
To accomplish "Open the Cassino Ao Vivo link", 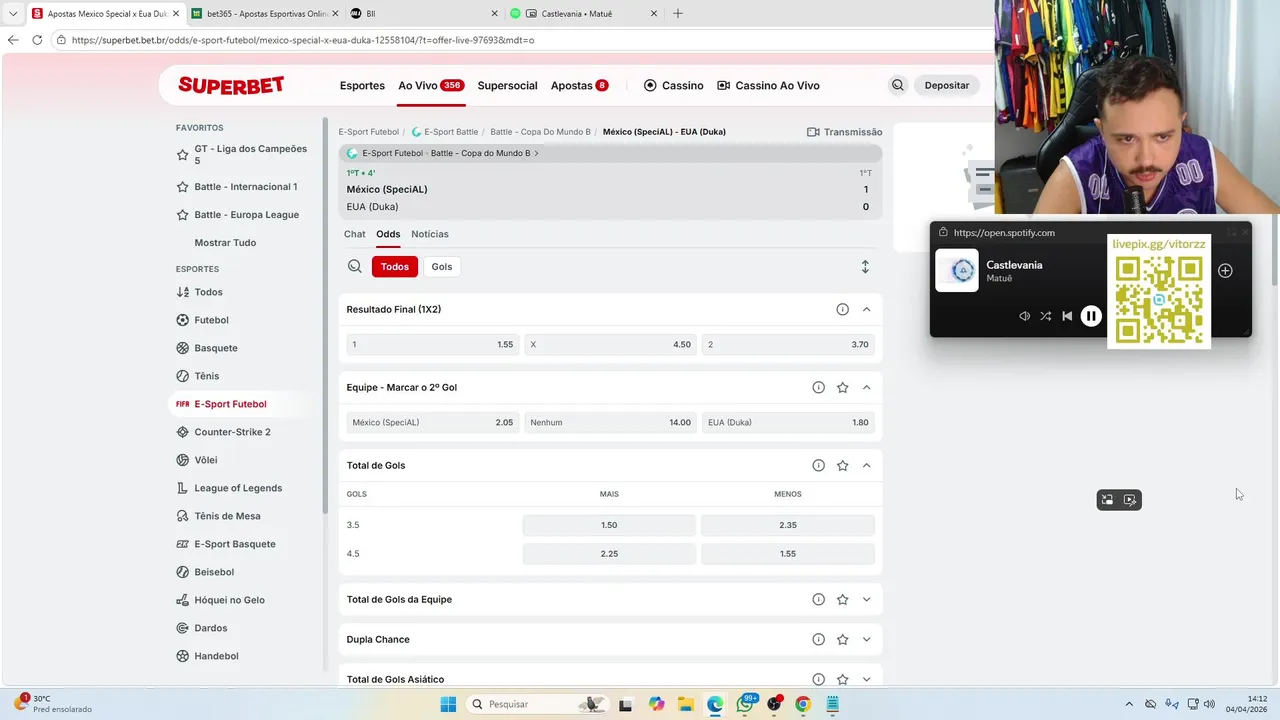I will [768, 85].
